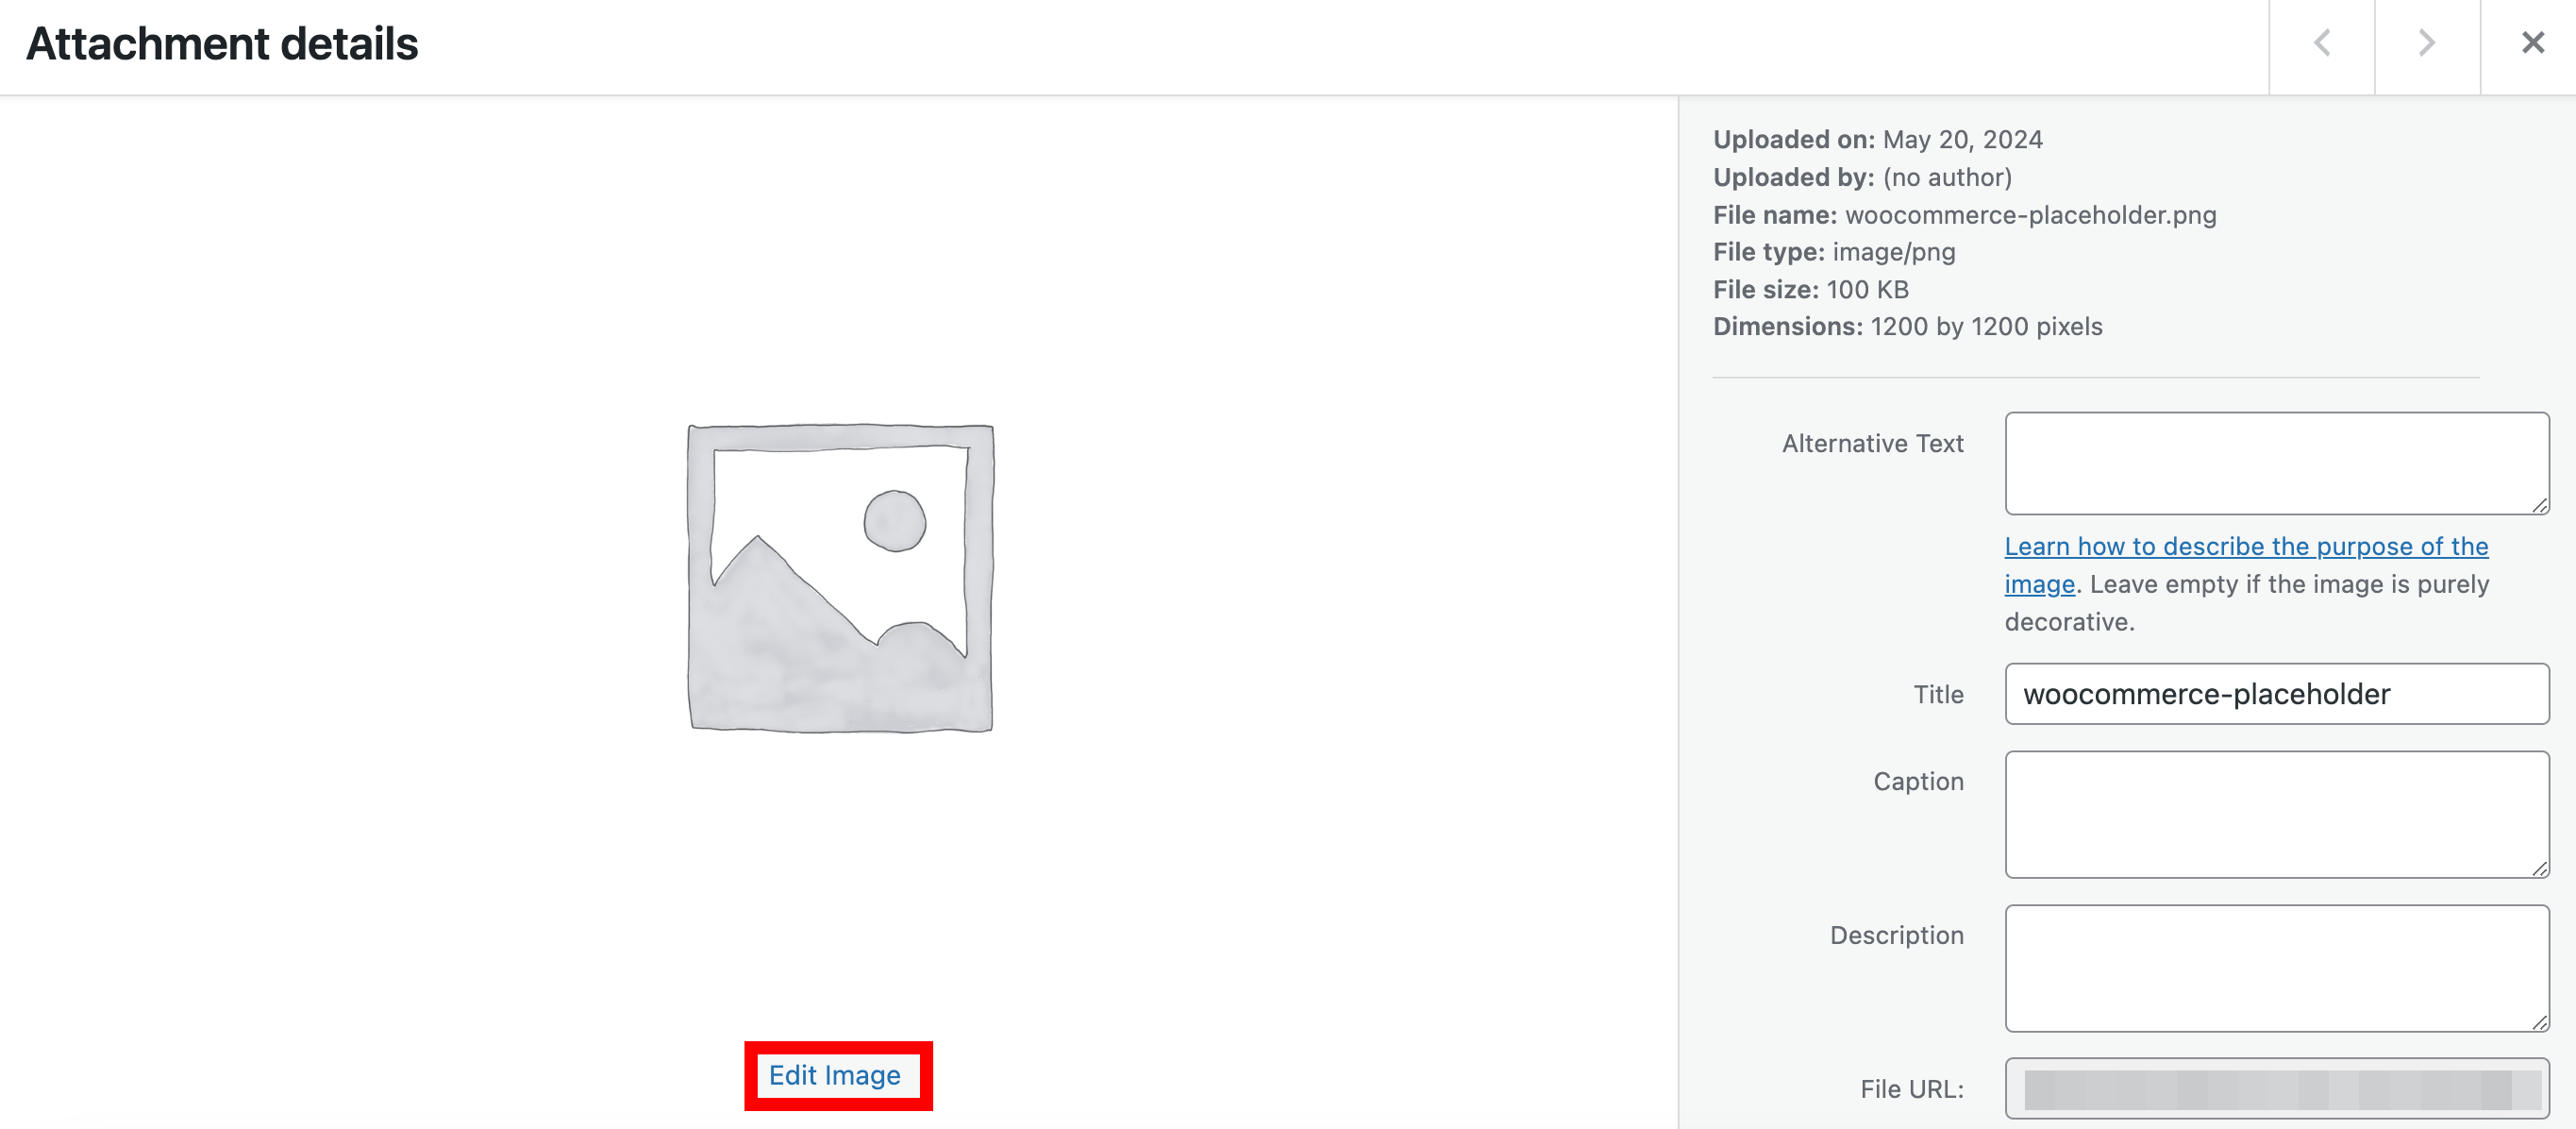Click the Title label beside its field
This screenshot has width=2576, height=1129.
(1938, 694)
